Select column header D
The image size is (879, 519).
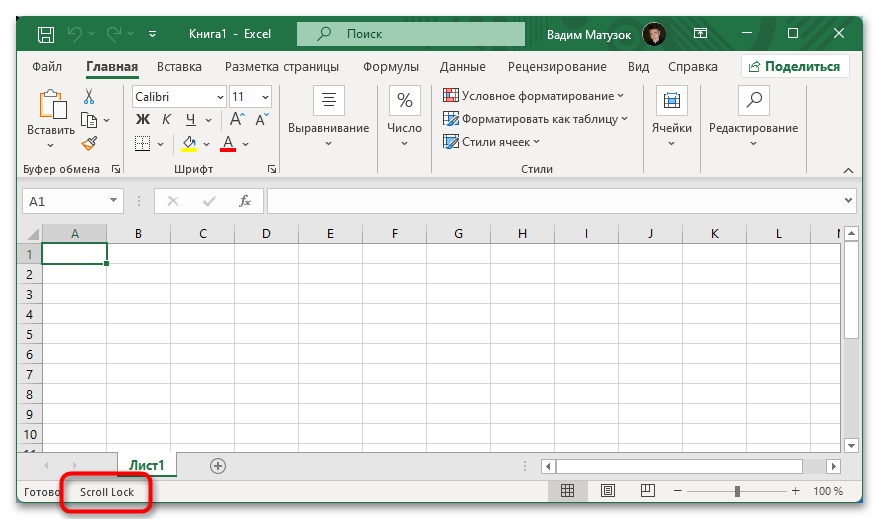pyautogui.click(x=266, y=234)
